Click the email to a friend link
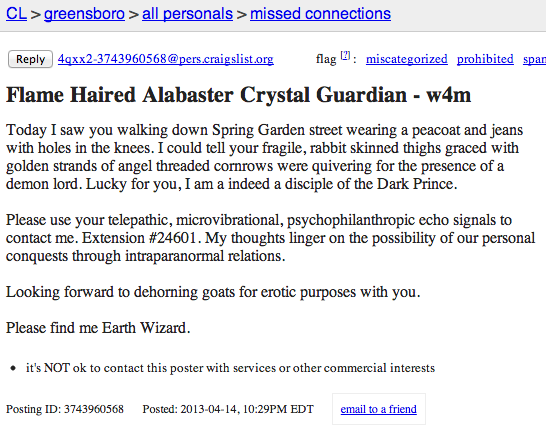Viewport: 546px width, 436px height. (x=379, y=409)
